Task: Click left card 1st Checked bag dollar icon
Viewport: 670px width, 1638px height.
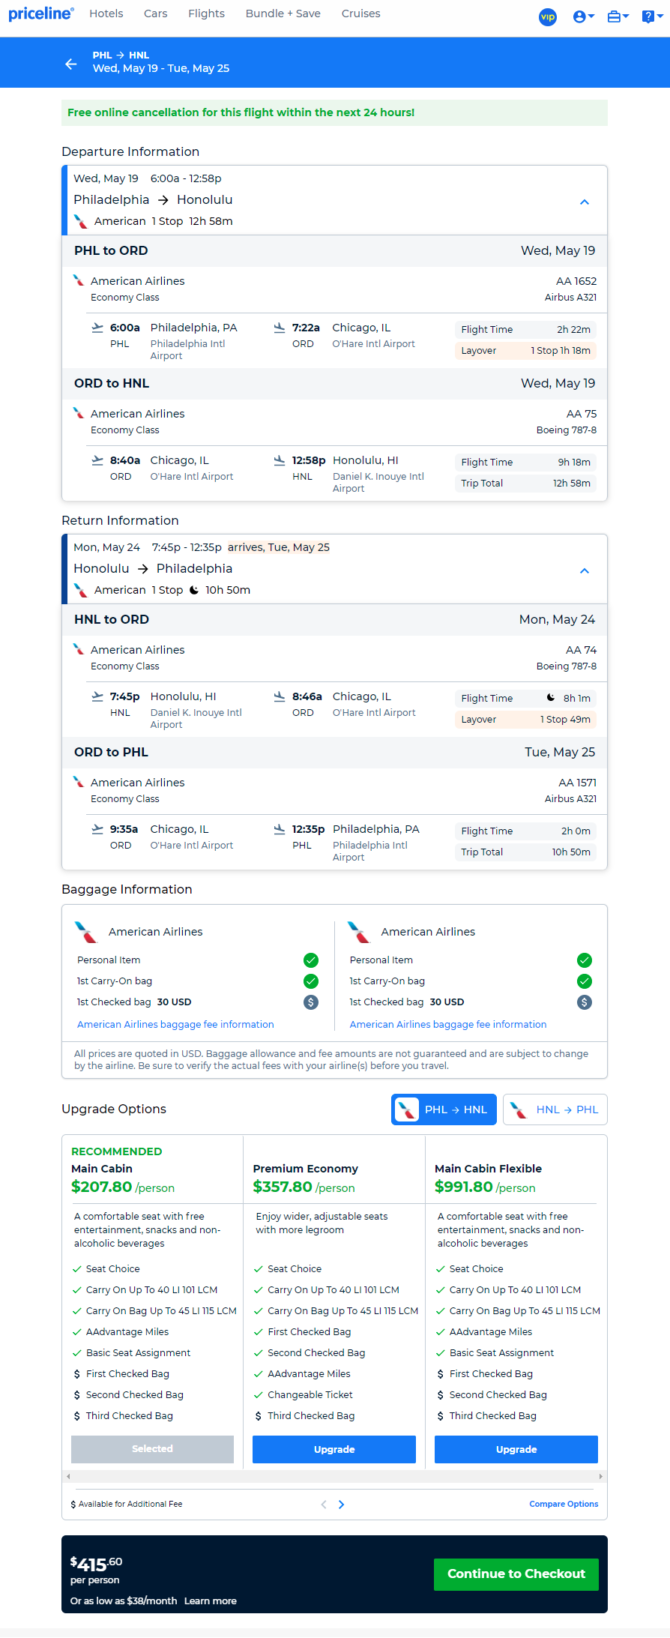Action: 311,1002
